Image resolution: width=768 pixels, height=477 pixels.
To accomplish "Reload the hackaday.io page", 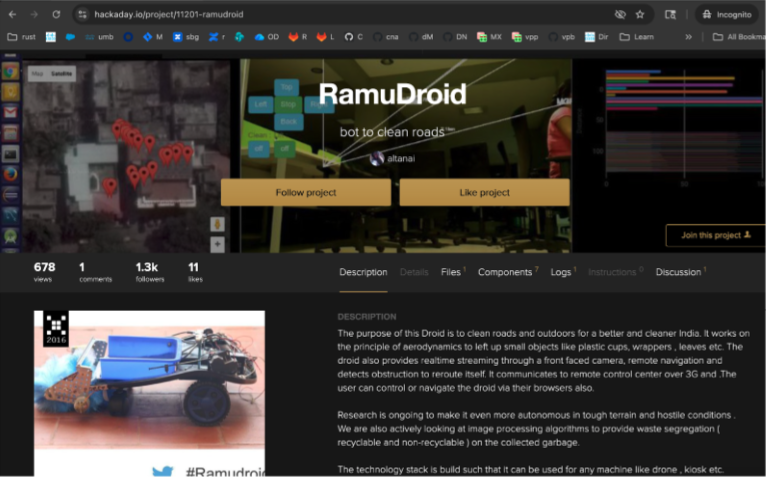I will pos(56,14).
